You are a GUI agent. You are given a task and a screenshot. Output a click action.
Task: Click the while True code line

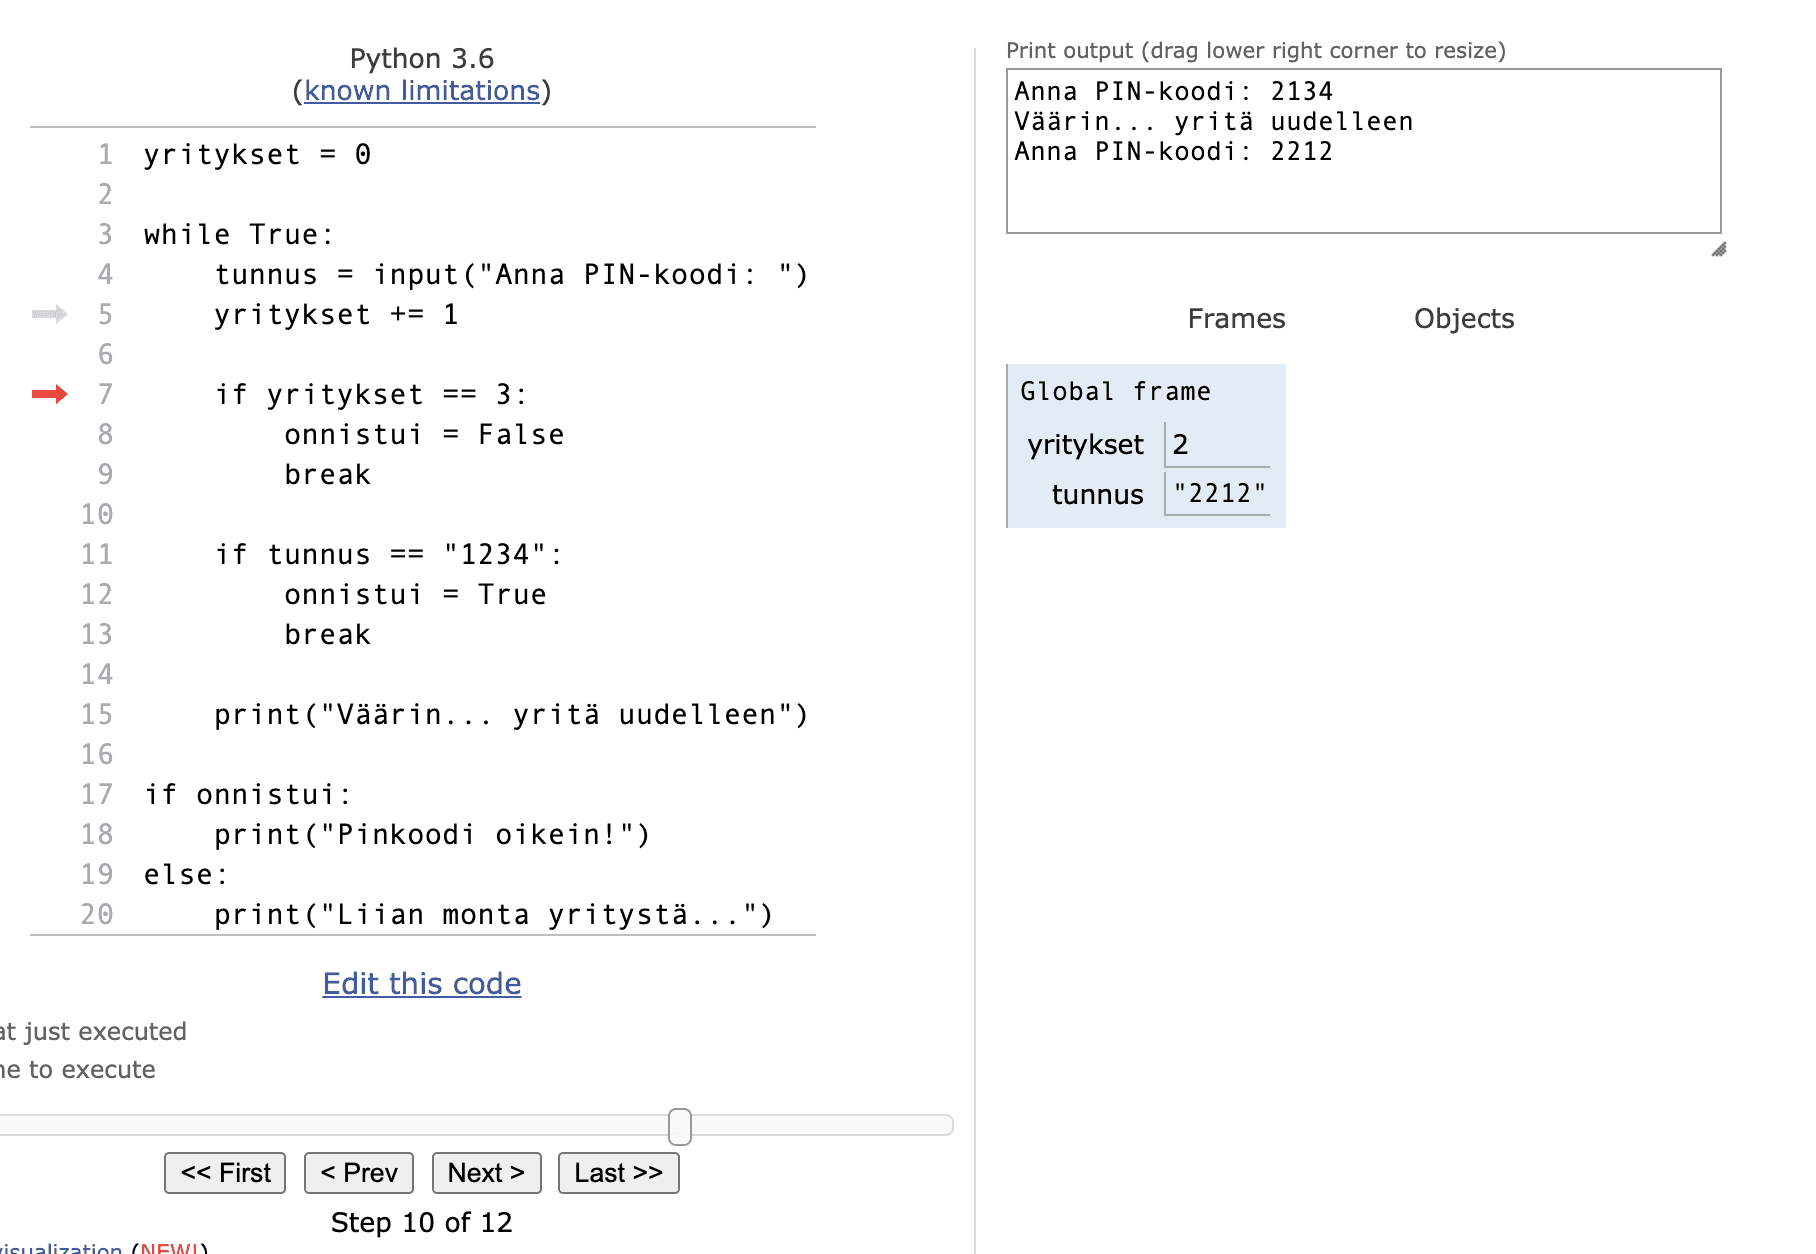click(238, 235)
